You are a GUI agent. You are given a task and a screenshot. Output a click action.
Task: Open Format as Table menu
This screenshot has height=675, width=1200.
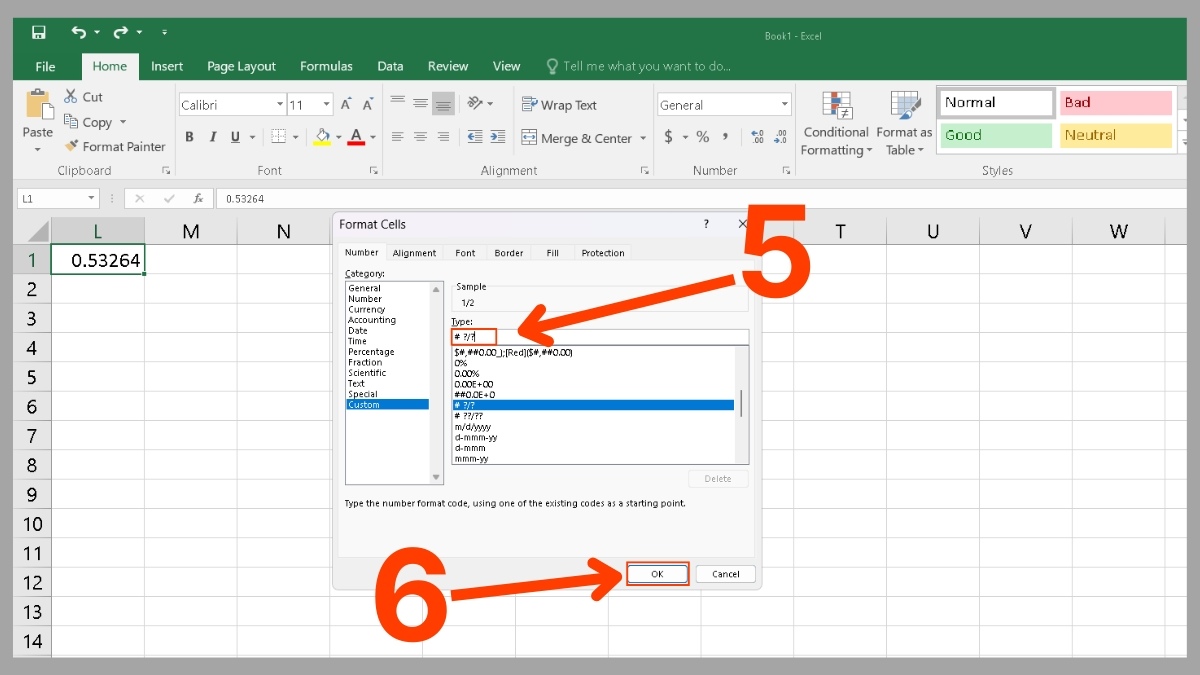click(x=904, y=123)
